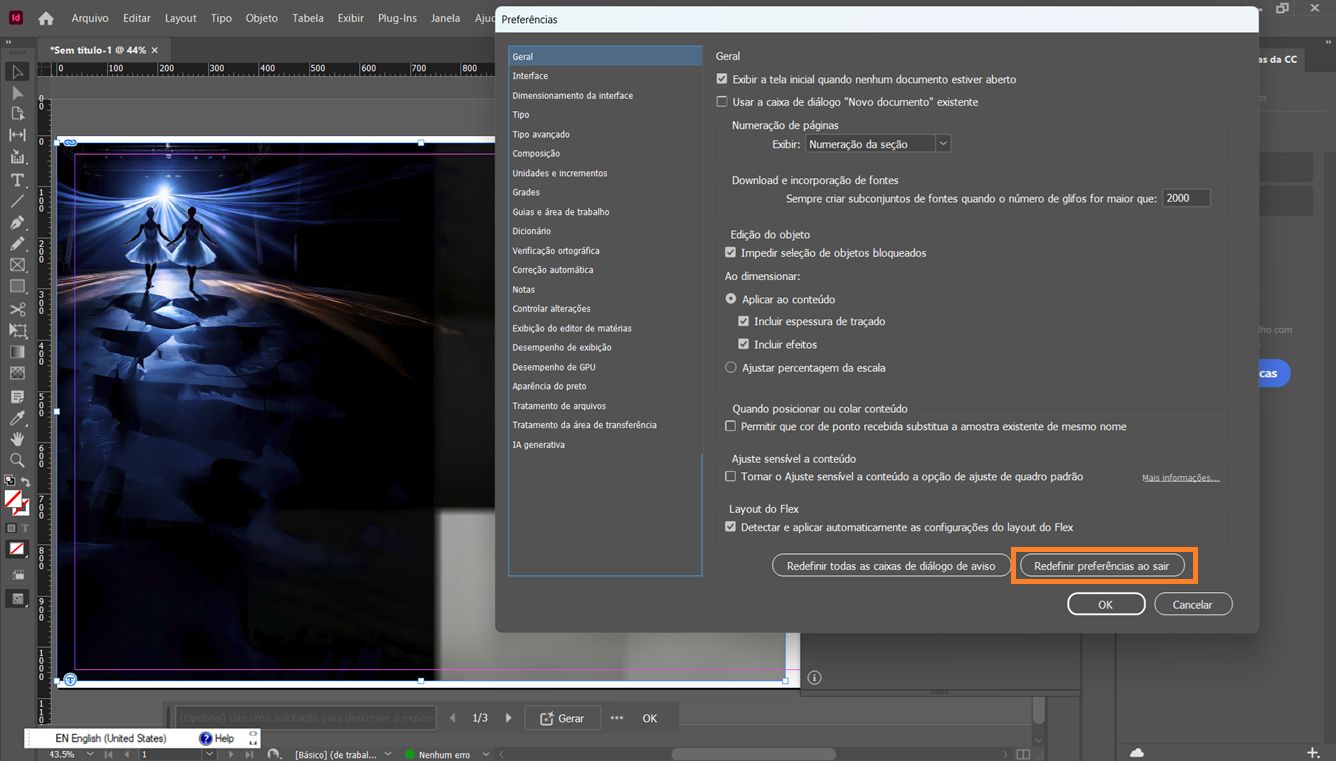Screen dimensions: 1336x761
Task: Click the info icon below the canvas
Action: pyautogui.click(x=814, y=678)
